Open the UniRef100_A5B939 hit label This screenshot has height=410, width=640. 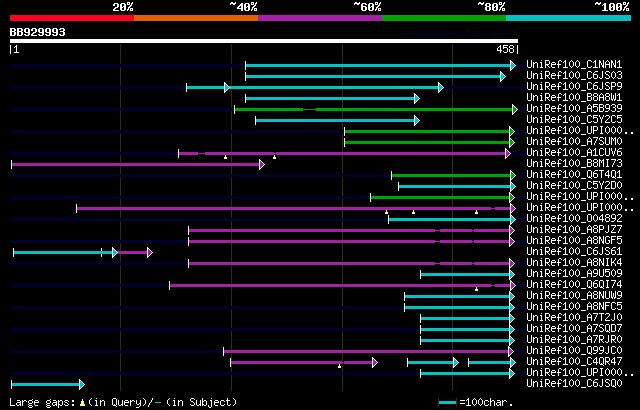coord(574,109)
